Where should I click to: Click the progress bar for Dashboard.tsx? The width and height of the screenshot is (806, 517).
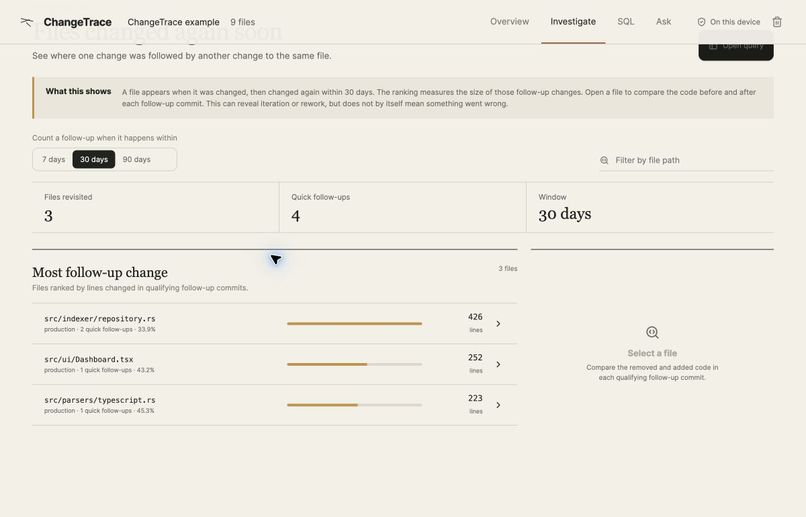pos(354,364)
